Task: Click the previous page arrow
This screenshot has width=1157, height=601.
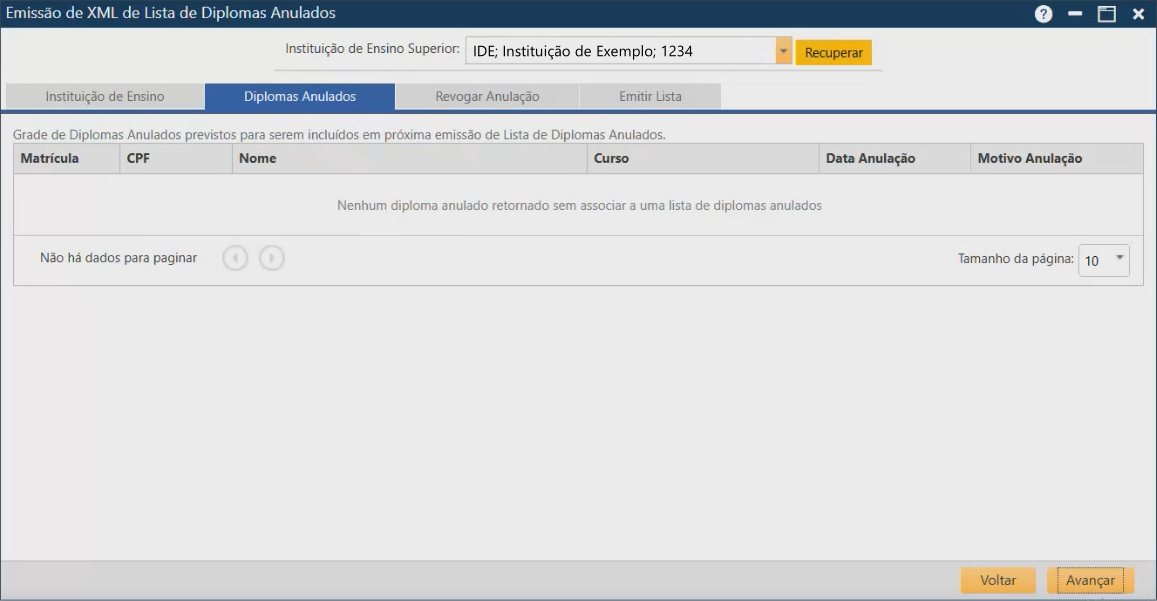Action: pyautogui.click(x=236, y=257)
